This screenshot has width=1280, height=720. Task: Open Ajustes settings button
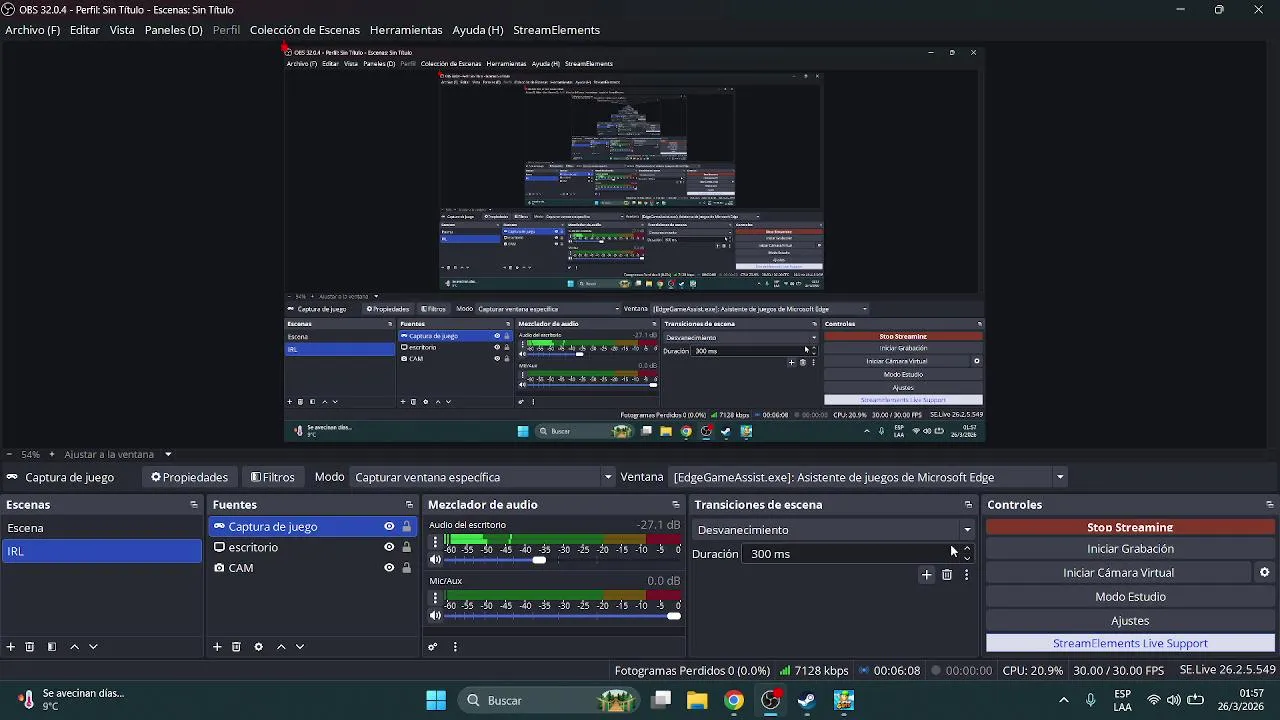click(1130, 621)
